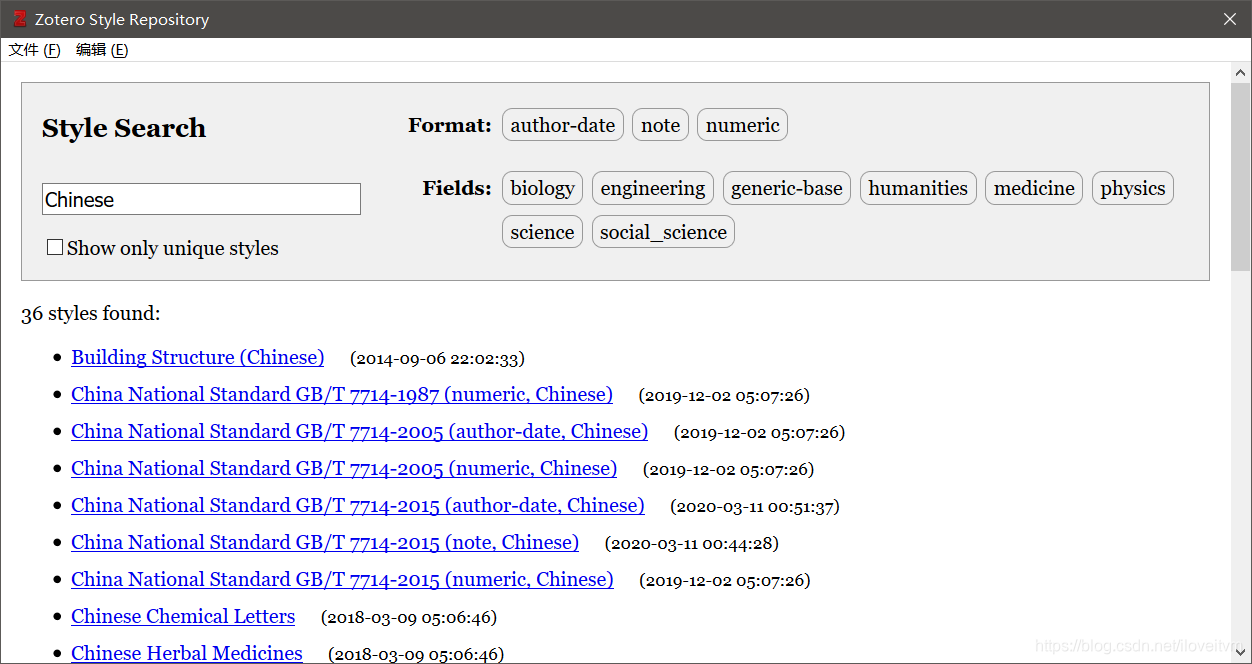
Task: Open the 文件 (F) menu
Action: click(35, 50)
